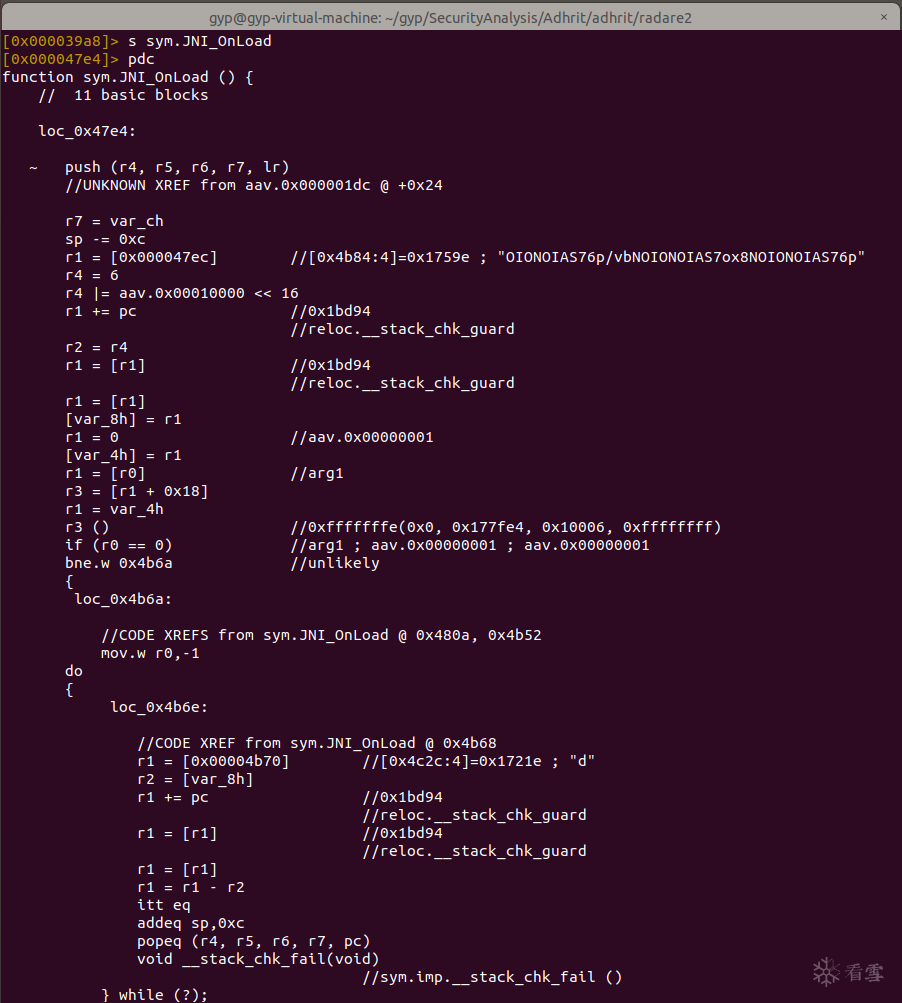Click the window control button in title bar

pos(884,15)
